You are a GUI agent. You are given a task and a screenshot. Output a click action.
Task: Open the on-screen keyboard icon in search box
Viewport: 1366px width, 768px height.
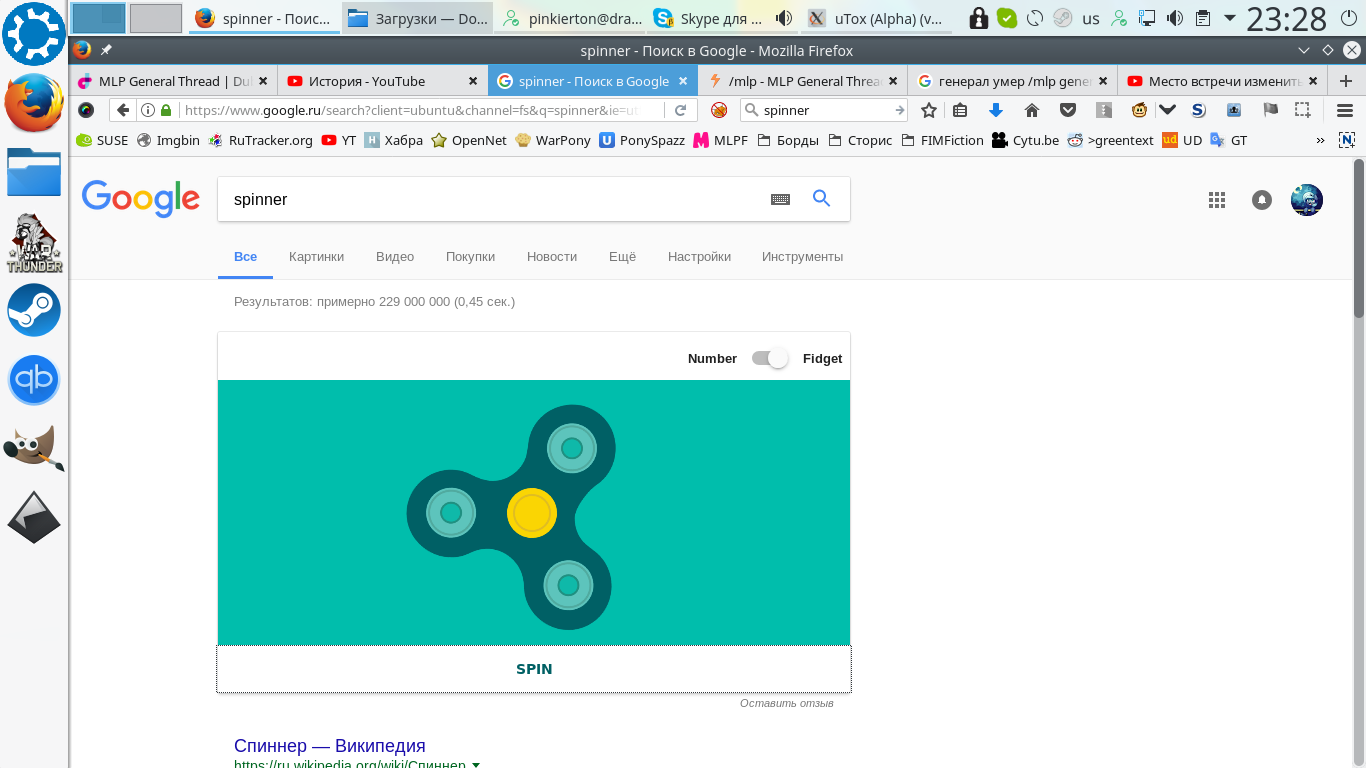click(780, 199)
